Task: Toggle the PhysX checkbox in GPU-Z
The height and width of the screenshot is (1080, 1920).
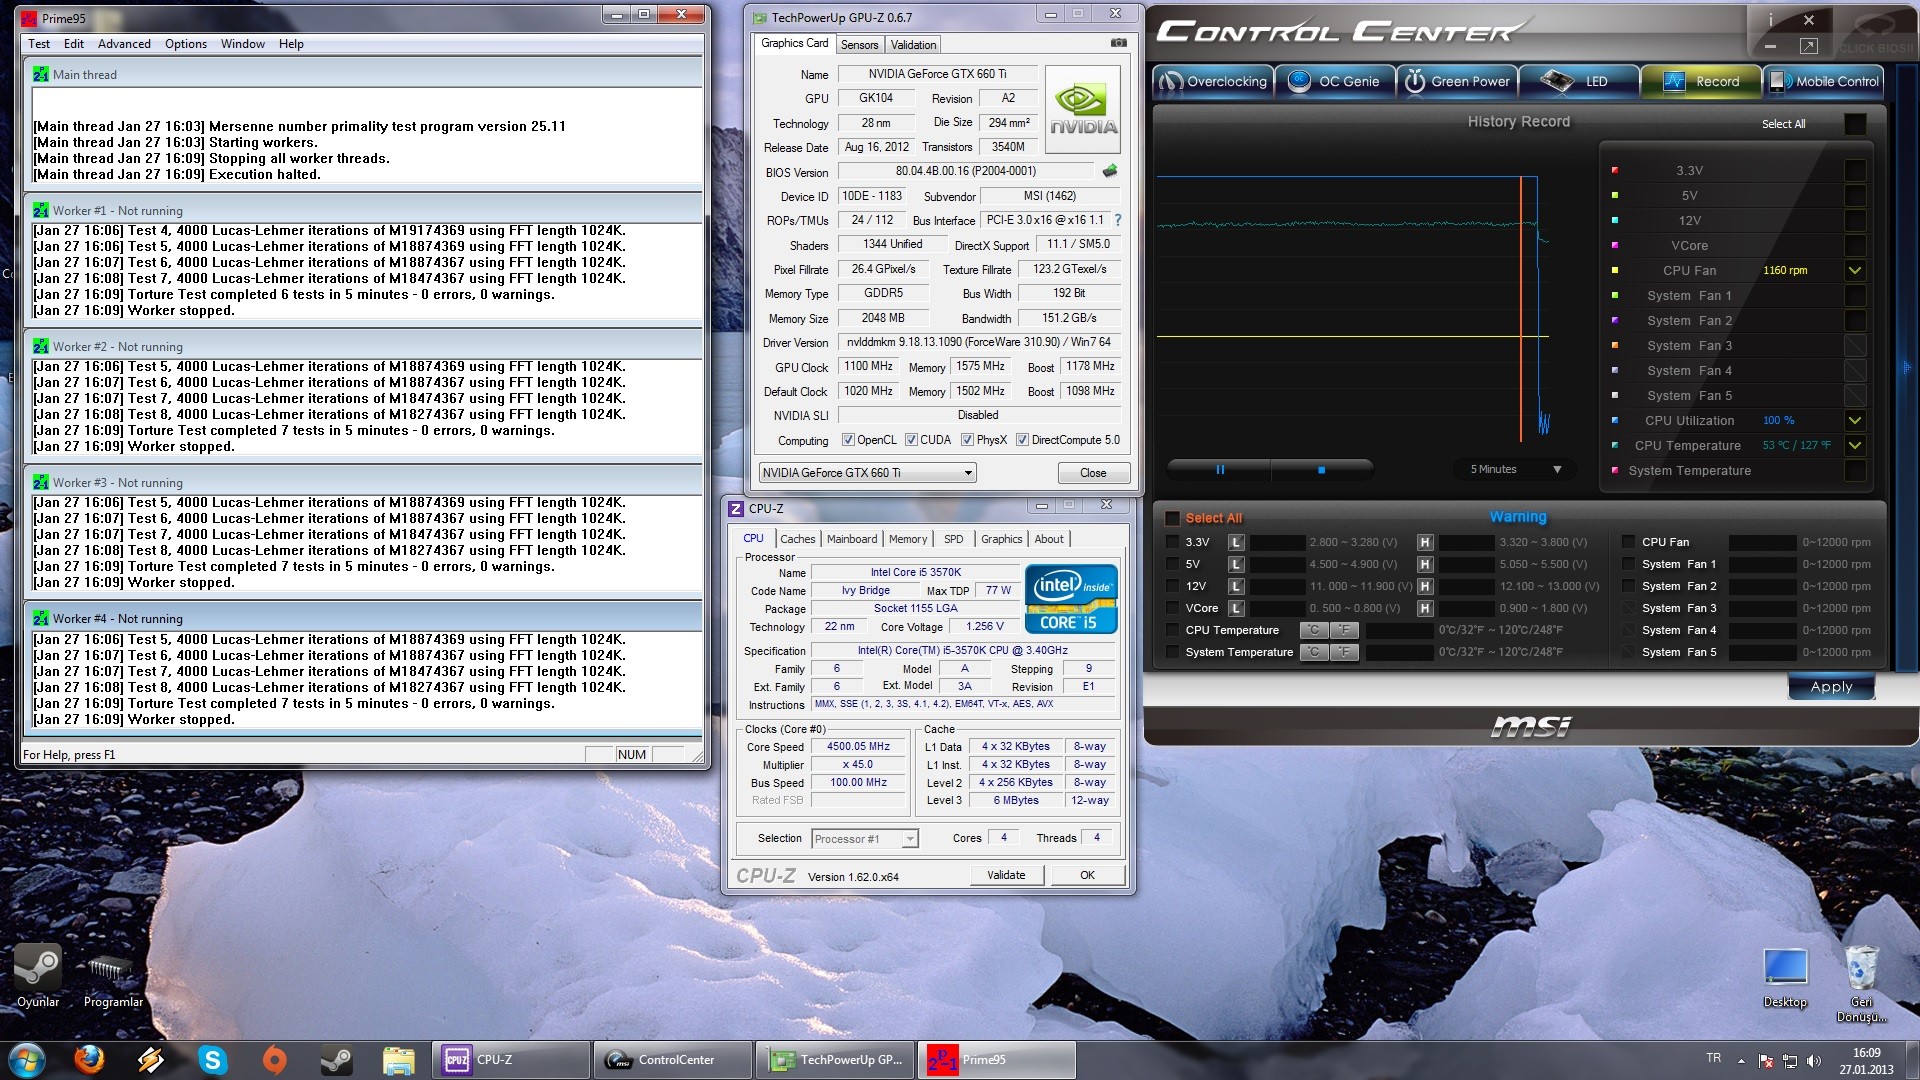Action: pos(967,440)
